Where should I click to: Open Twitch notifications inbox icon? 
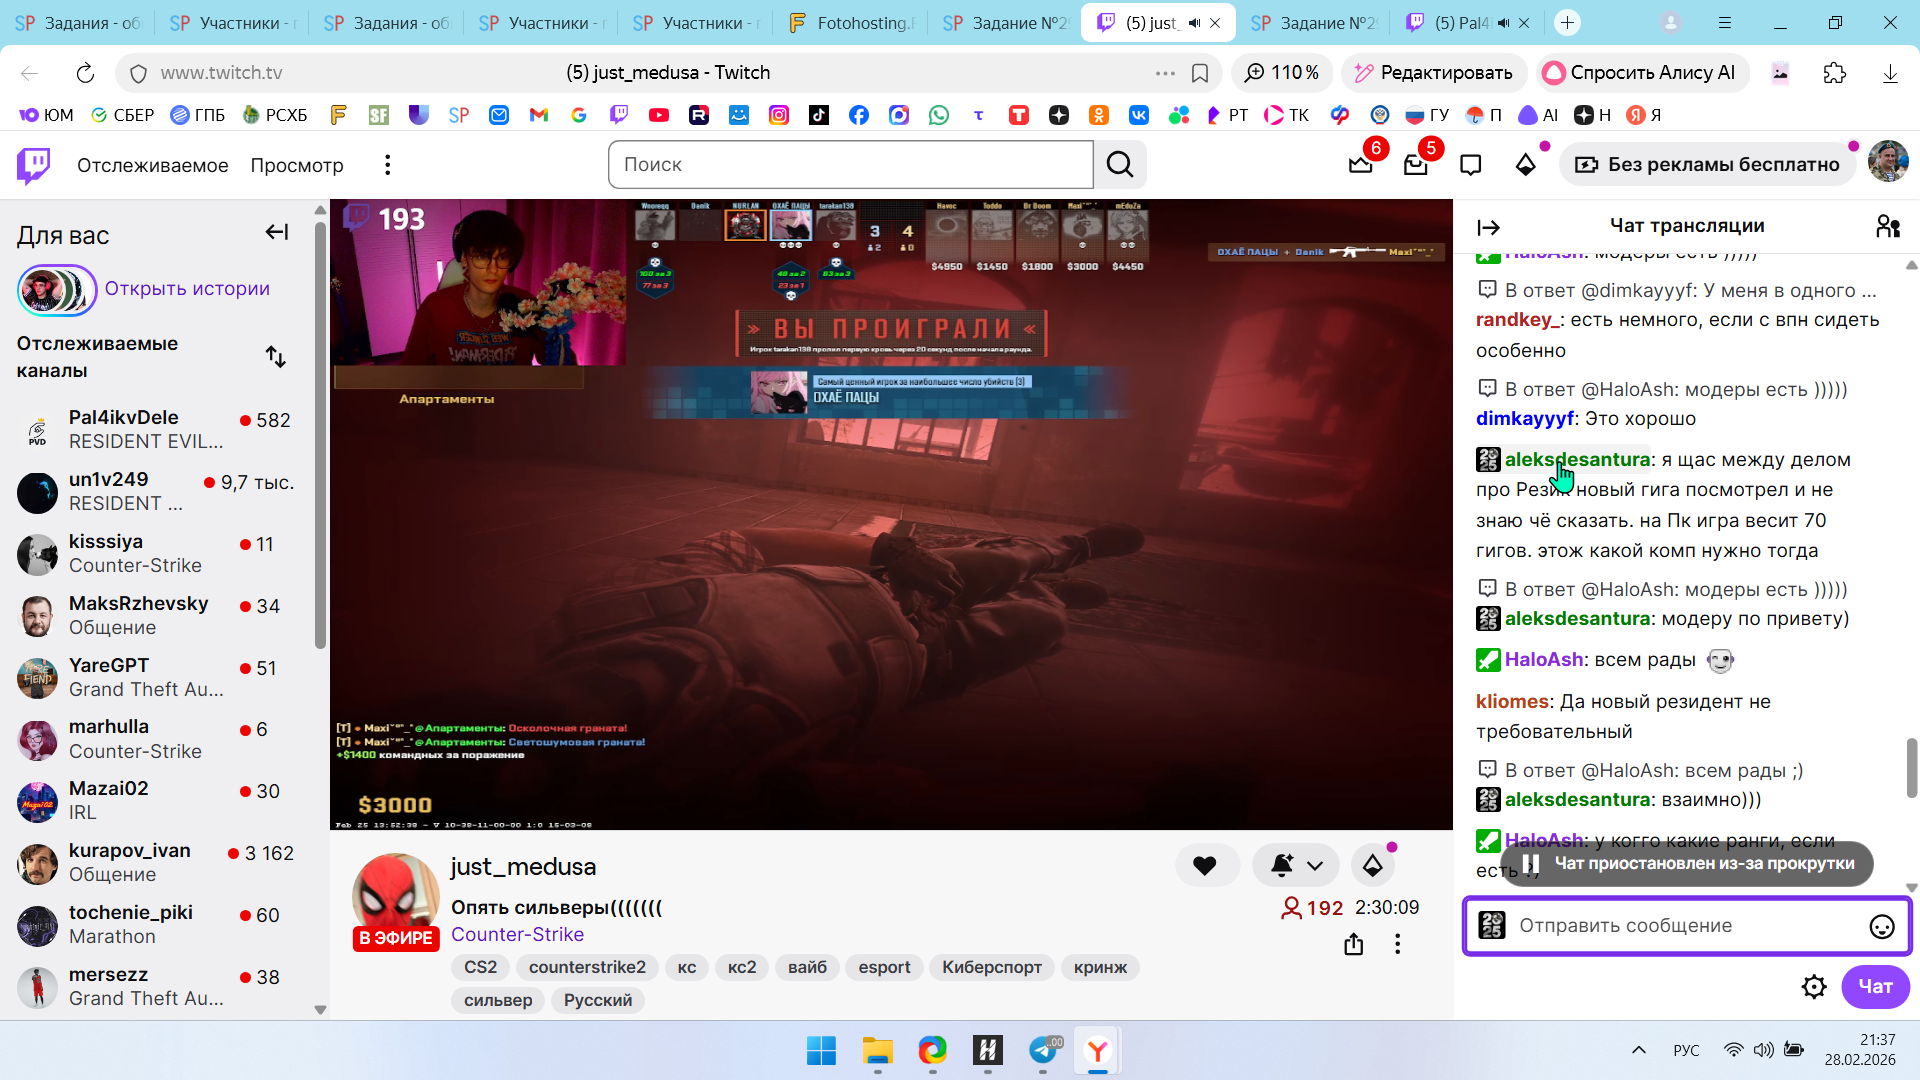point(1415,165)
